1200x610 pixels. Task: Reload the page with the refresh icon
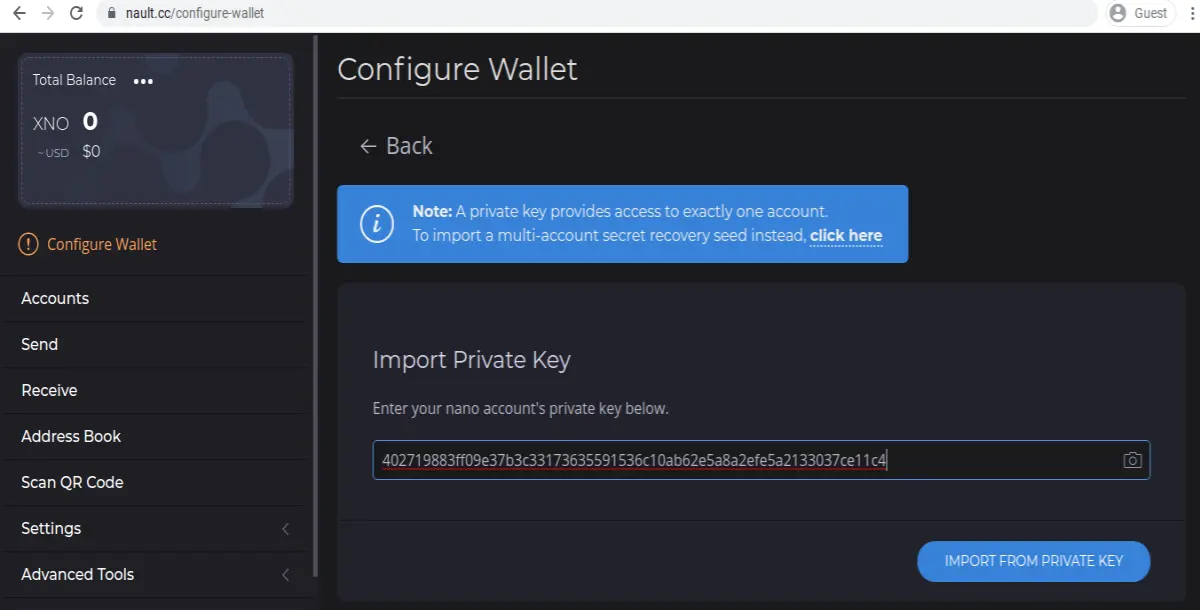77,14
